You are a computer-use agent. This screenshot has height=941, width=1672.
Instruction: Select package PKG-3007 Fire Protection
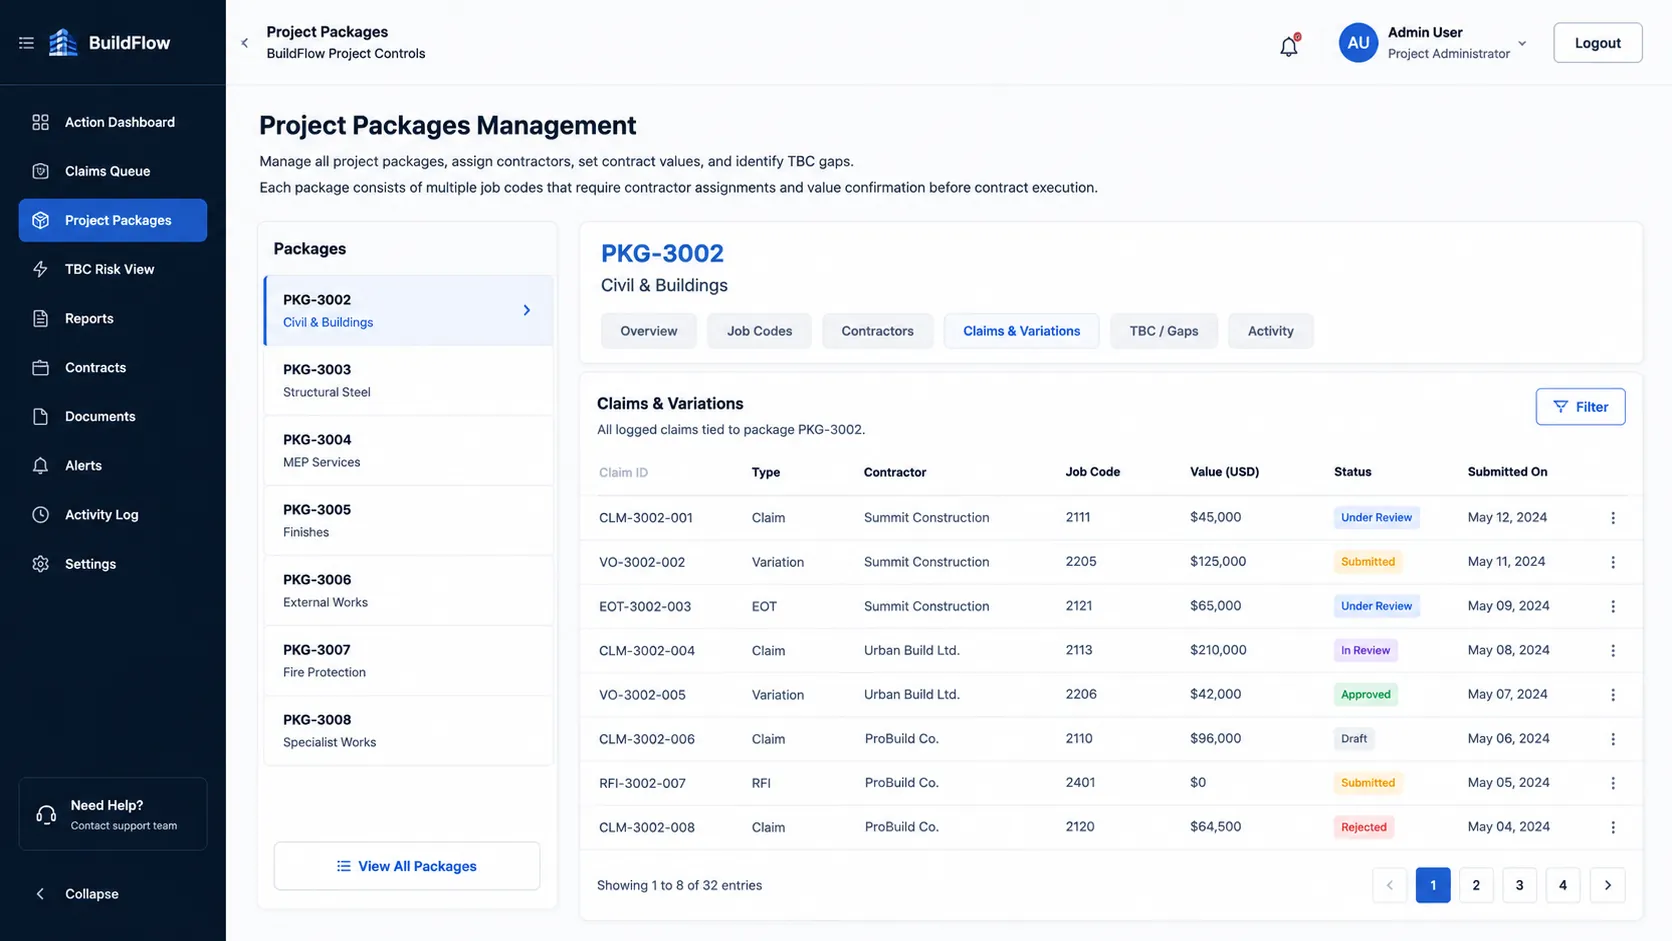click(408, 660)
